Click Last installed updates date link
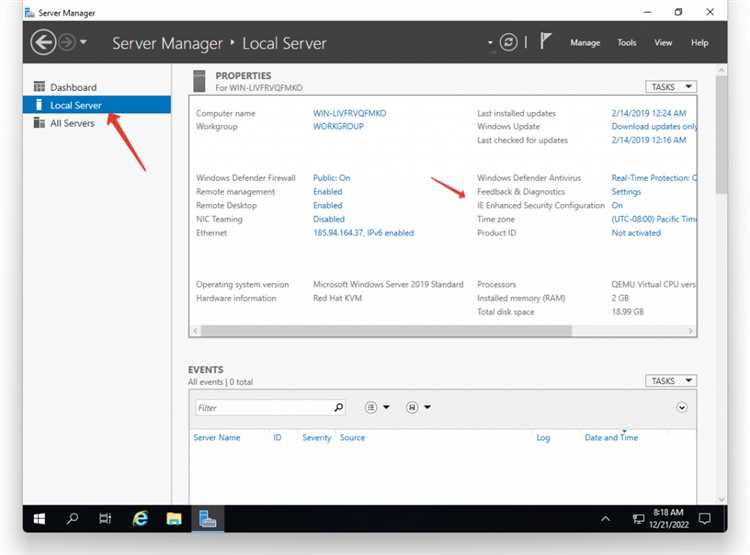Screen dimensions: 750x555 (649, 113)
